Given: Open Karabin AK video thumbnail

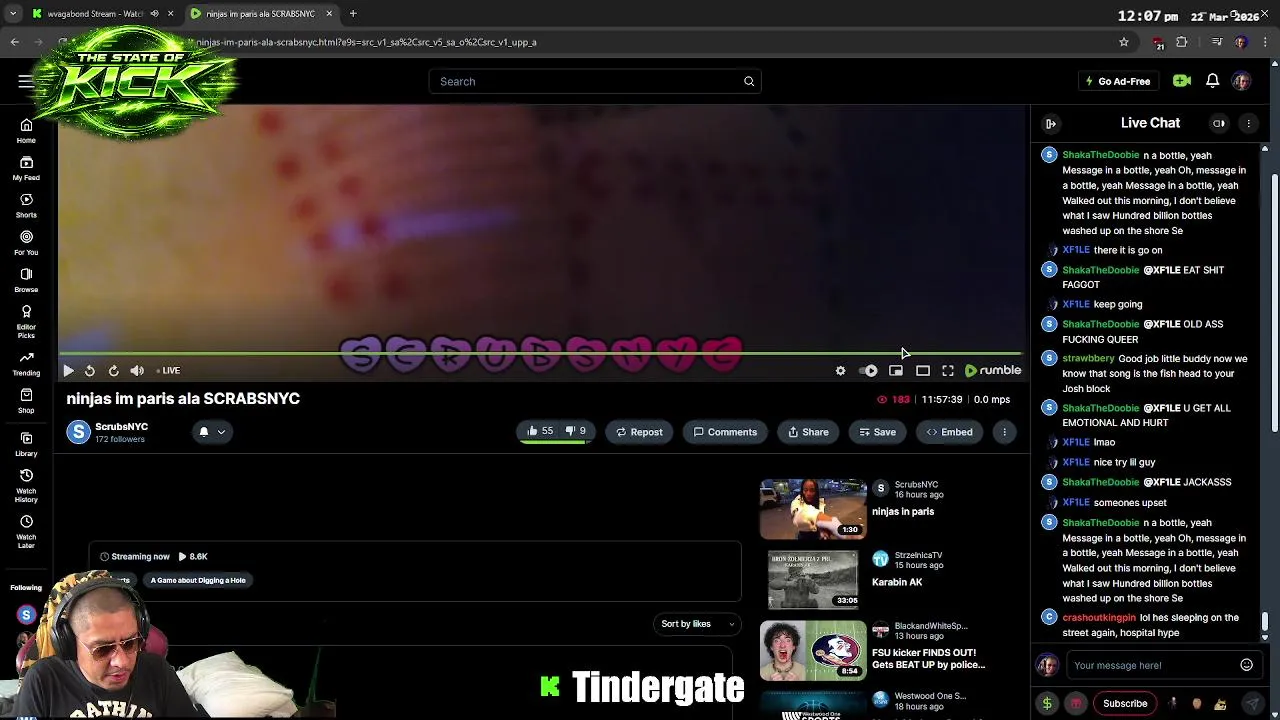Looking at the screenshot, I should 813,579.
